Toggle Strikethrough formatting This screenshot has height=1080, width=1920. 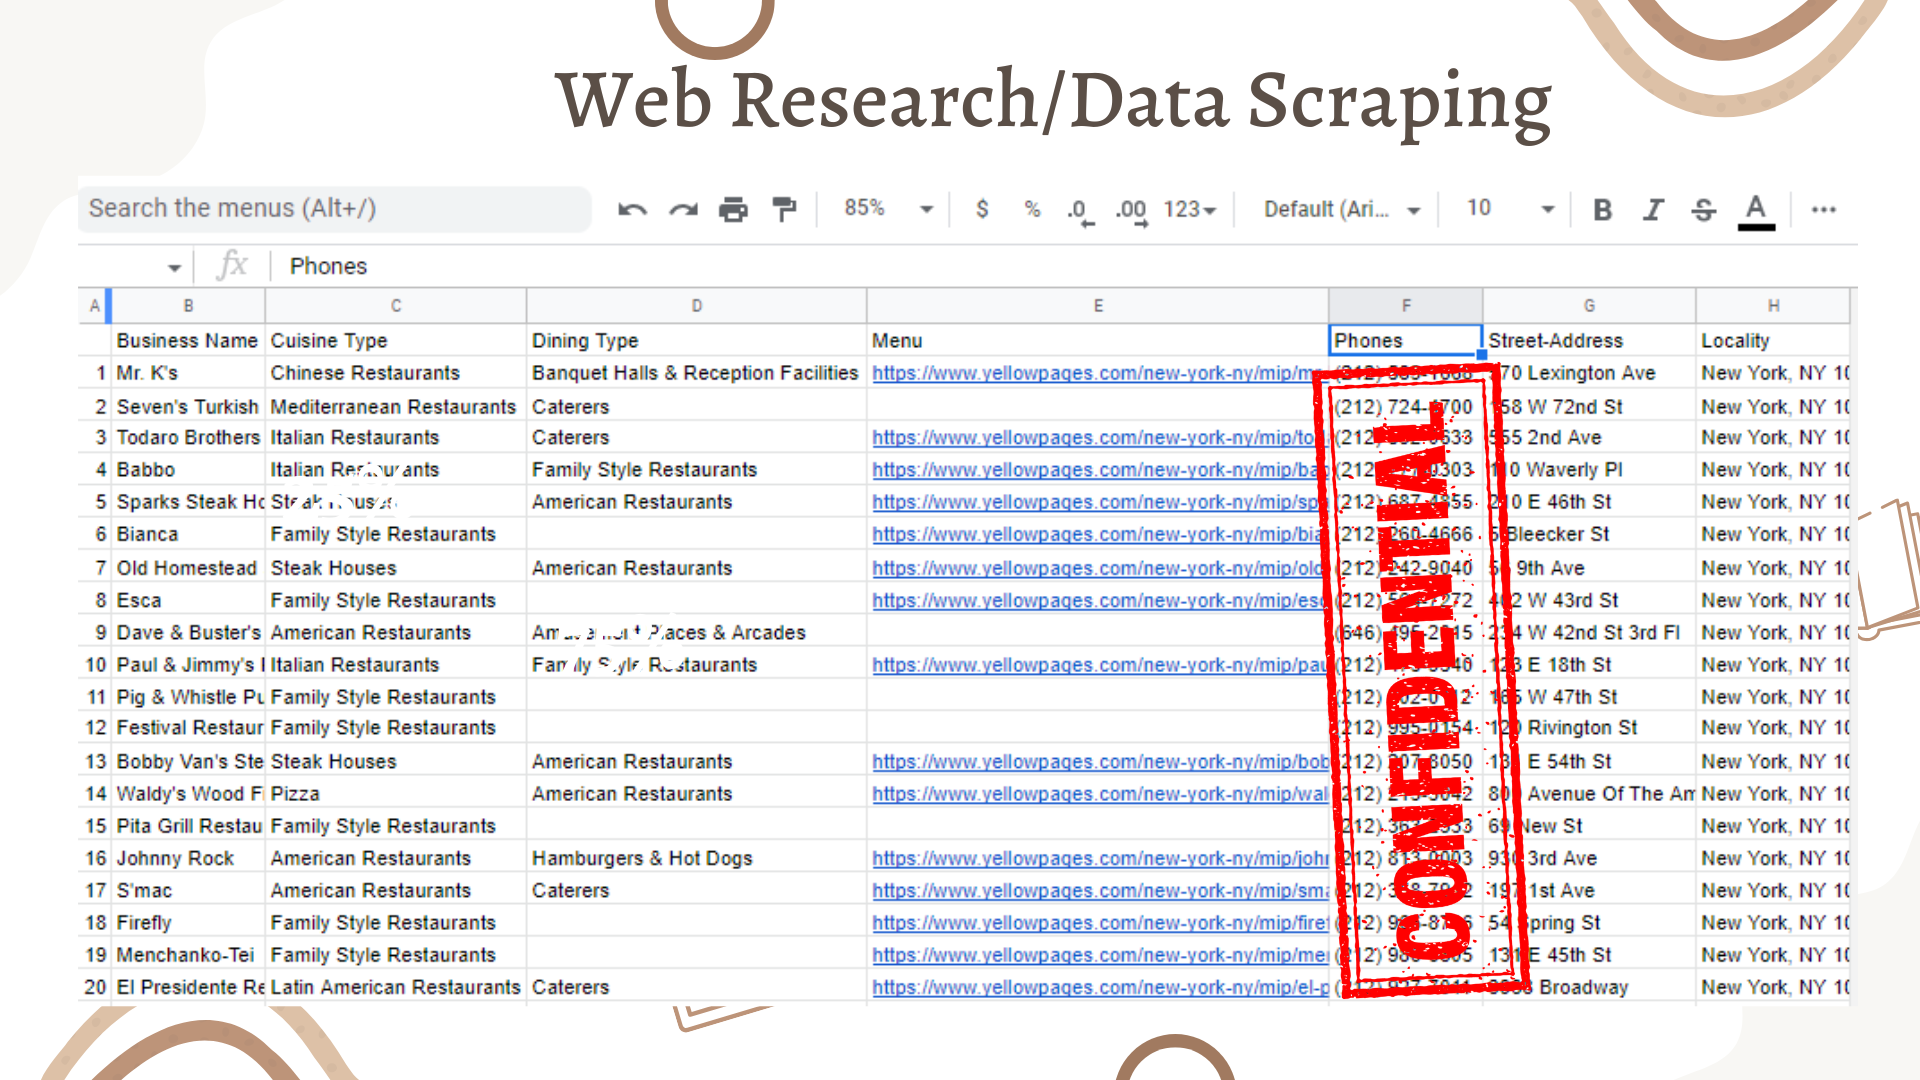click(x=1704, y=209)
